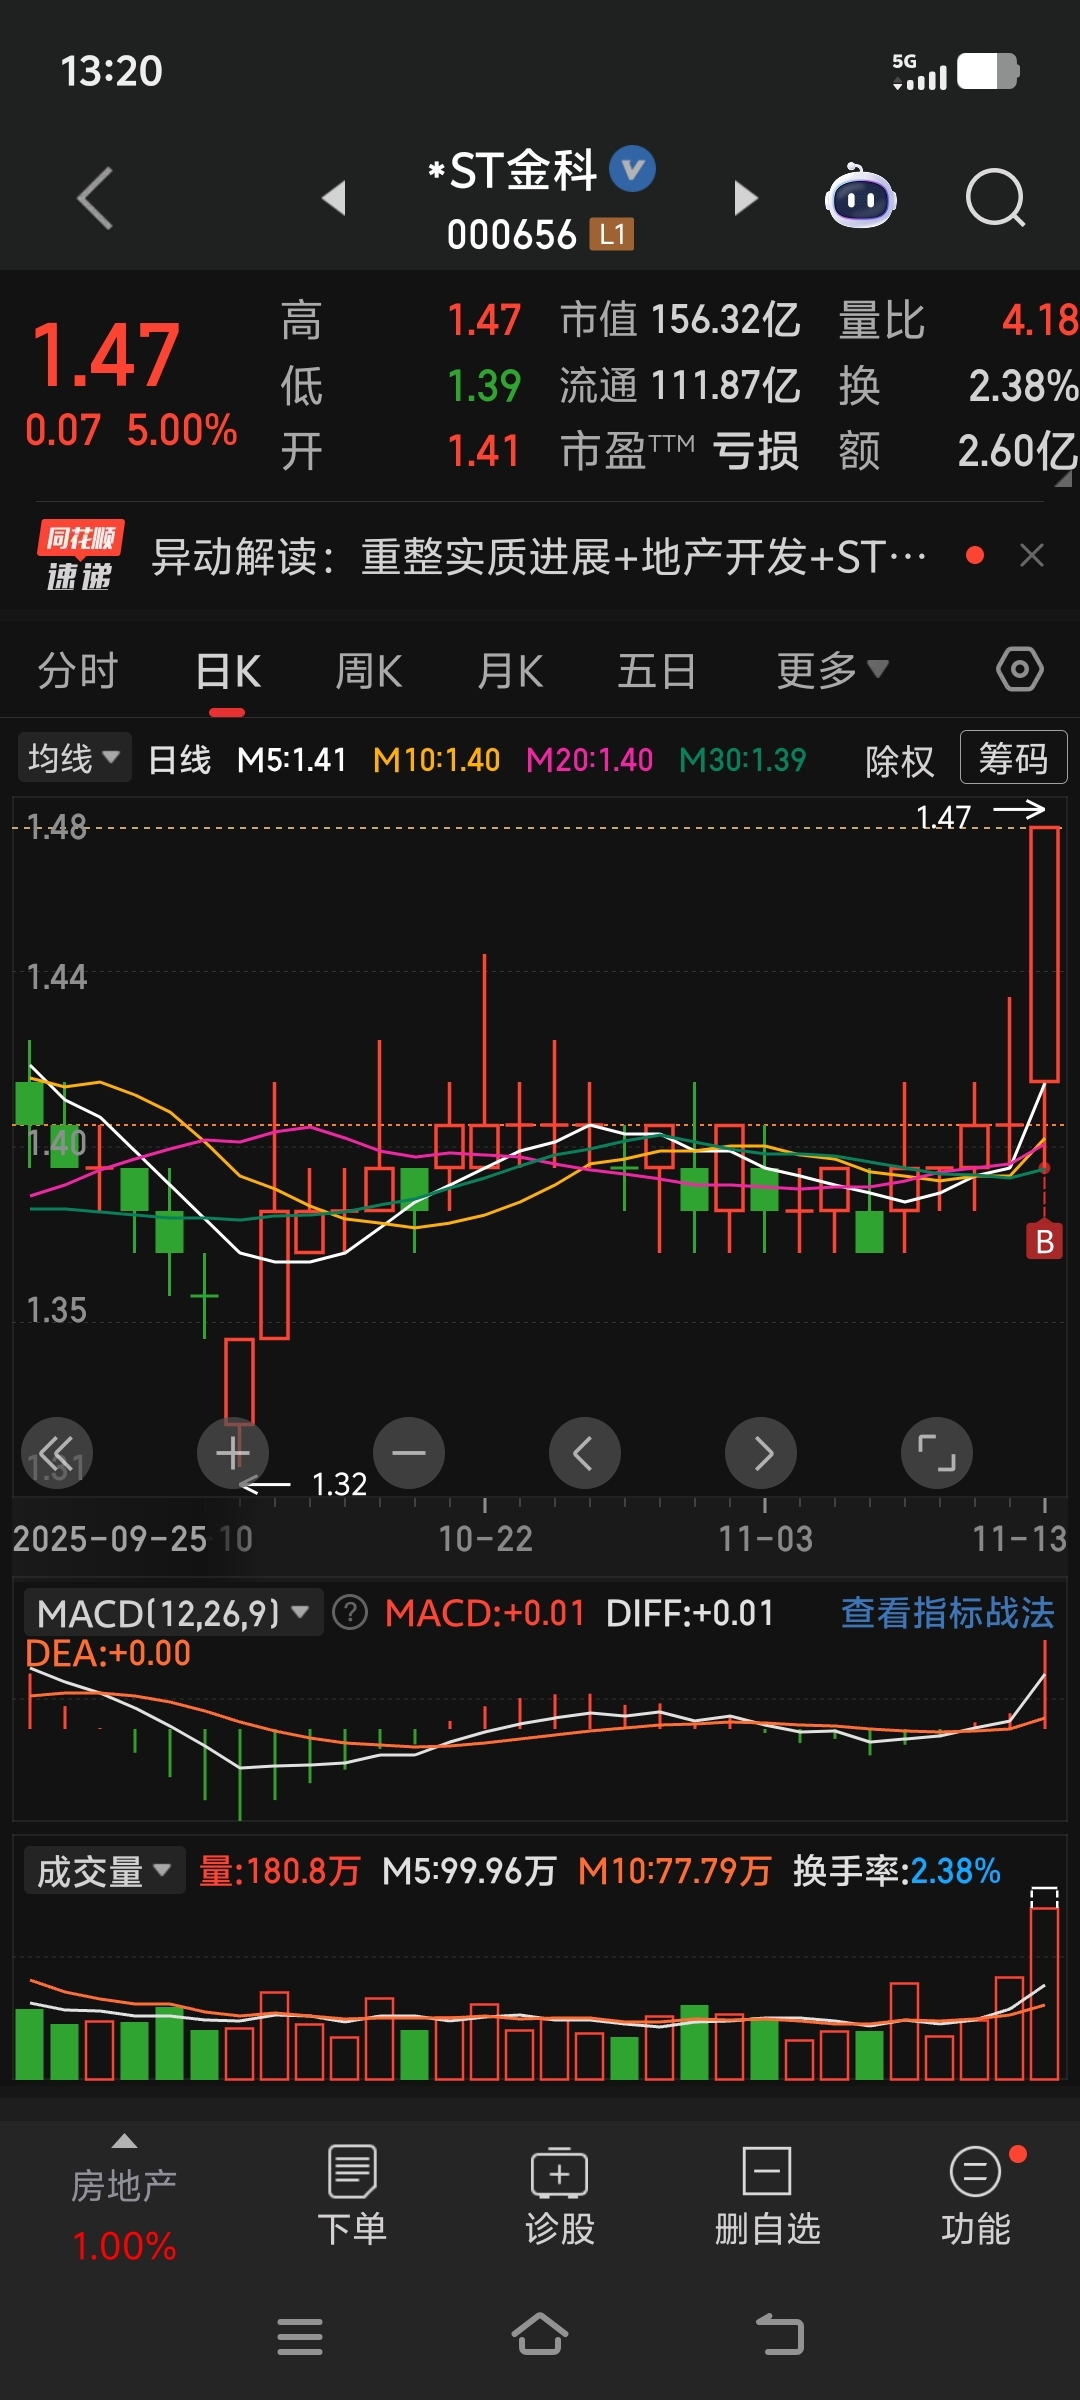The width and height of the screenshot is (1080, 2400).
Task: Open the 成交量 volume indicator dropdown
Action: click(104, 1871)
